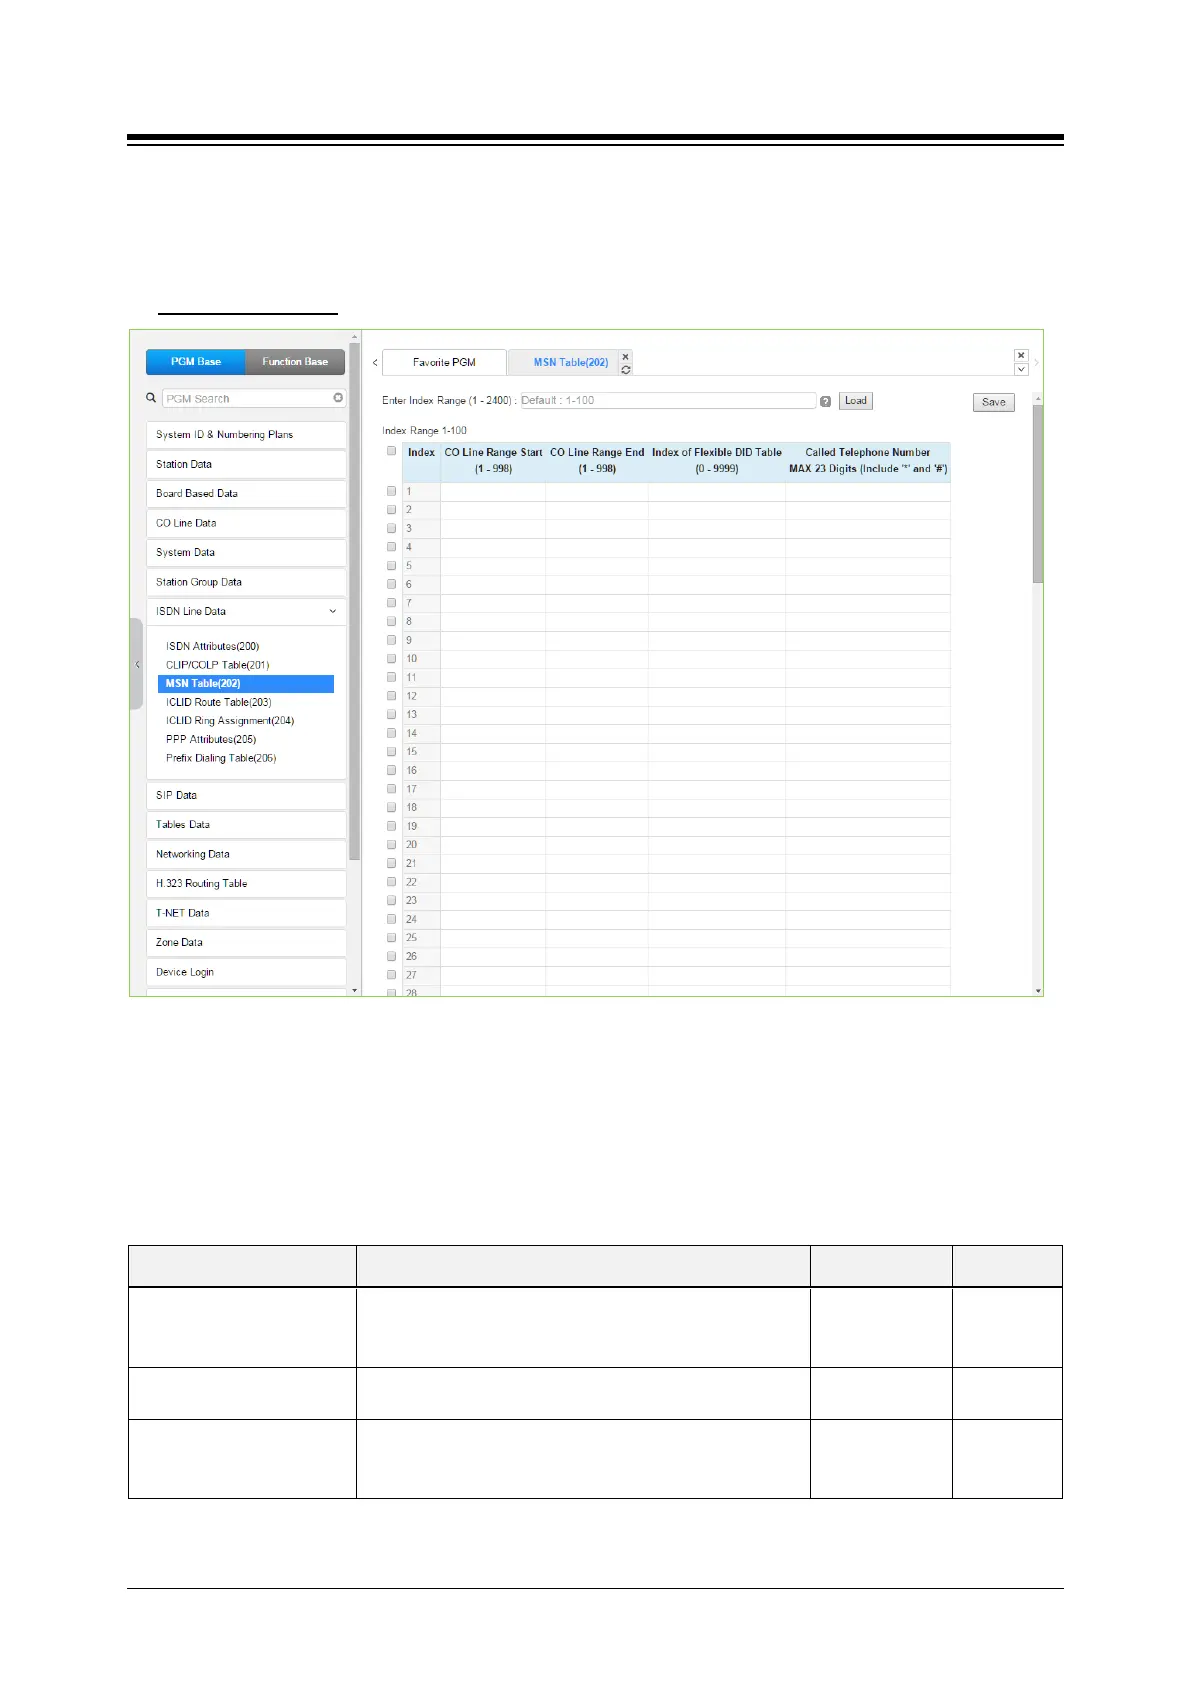This screenshot has height=1684, width=1191.
Task: Check the box for index 25
Action: [391, 938]
